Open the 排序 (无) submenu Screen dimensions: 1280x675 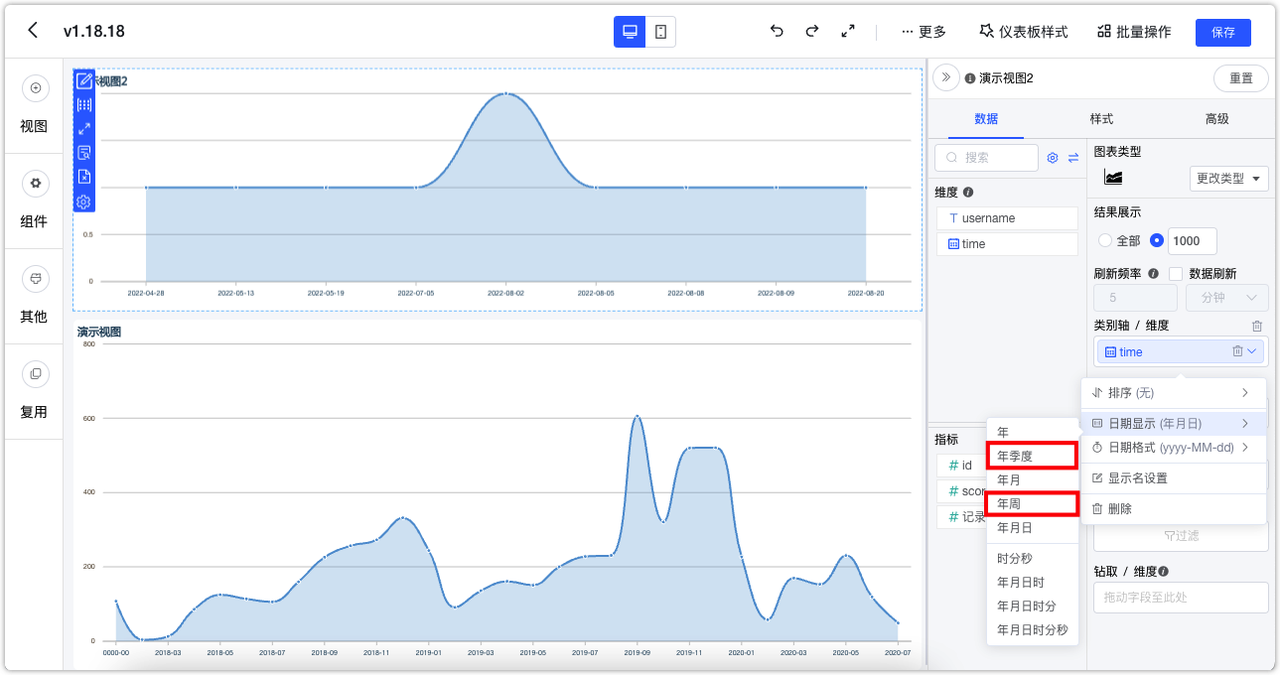coord(1173,393)
